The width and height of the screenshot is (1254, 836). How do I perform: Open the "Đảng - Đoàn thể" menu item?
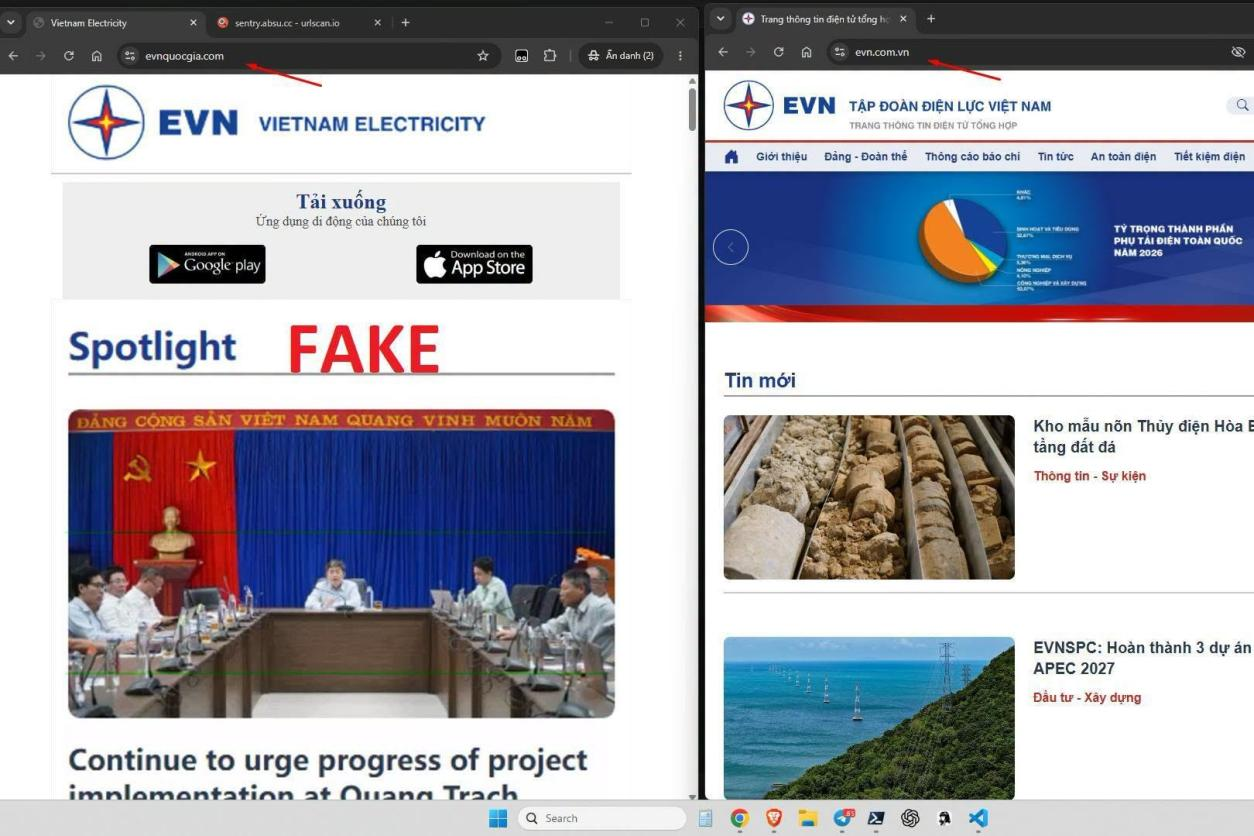pos(866,157)
